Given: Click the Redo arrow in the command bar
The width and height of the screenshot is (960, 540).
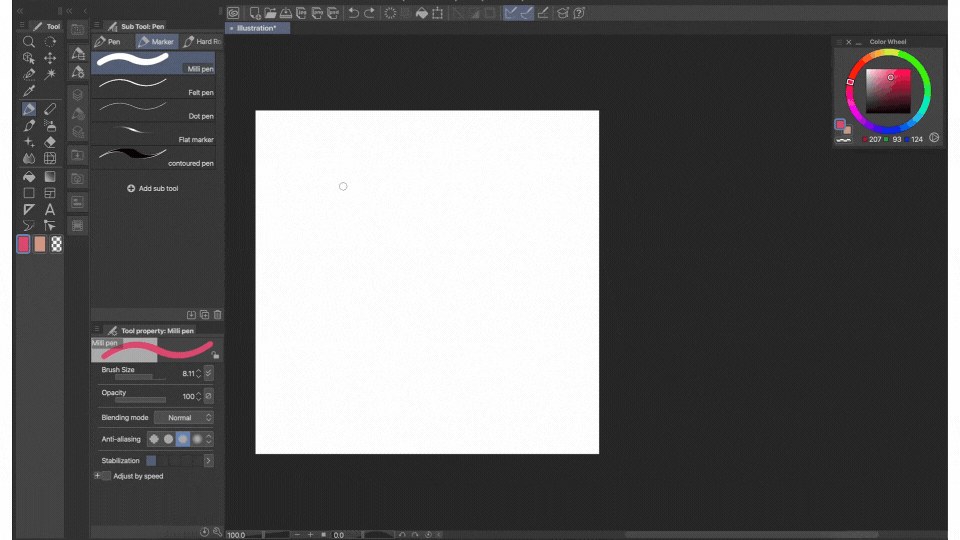Looking at the screenshot, I should click(x=370, y=13).
